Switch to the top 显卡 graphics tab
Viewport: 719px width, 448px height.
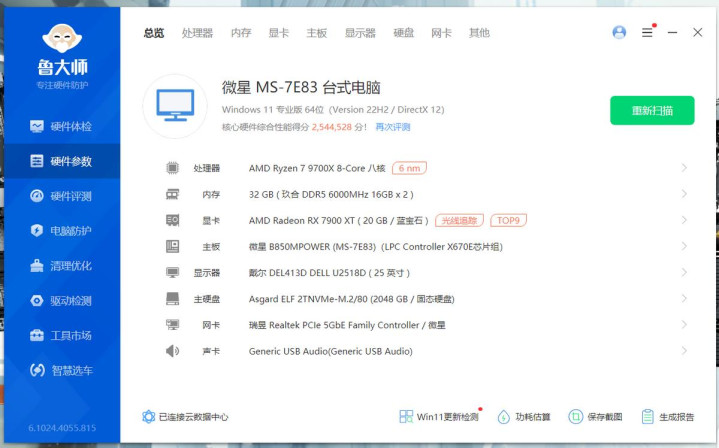279,33
